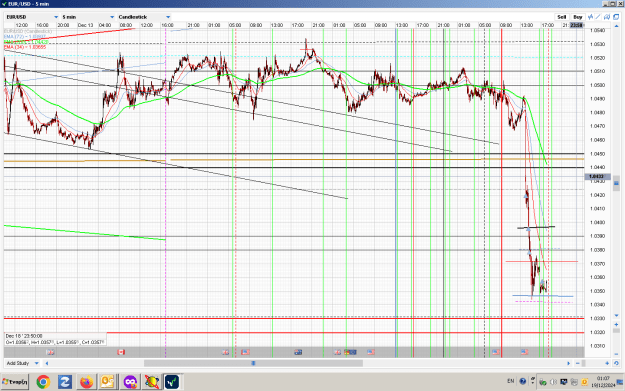625x391 pixels.
Task: Click the green EMA indicator label
Action: pyautogui.click(x=26, y=42)
